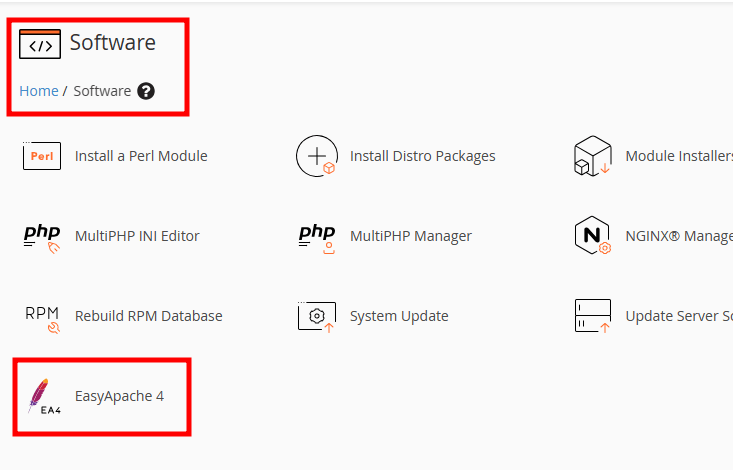733x470 pixels.
Task: Click the Software section code-window icon
Action: point(40,44)
